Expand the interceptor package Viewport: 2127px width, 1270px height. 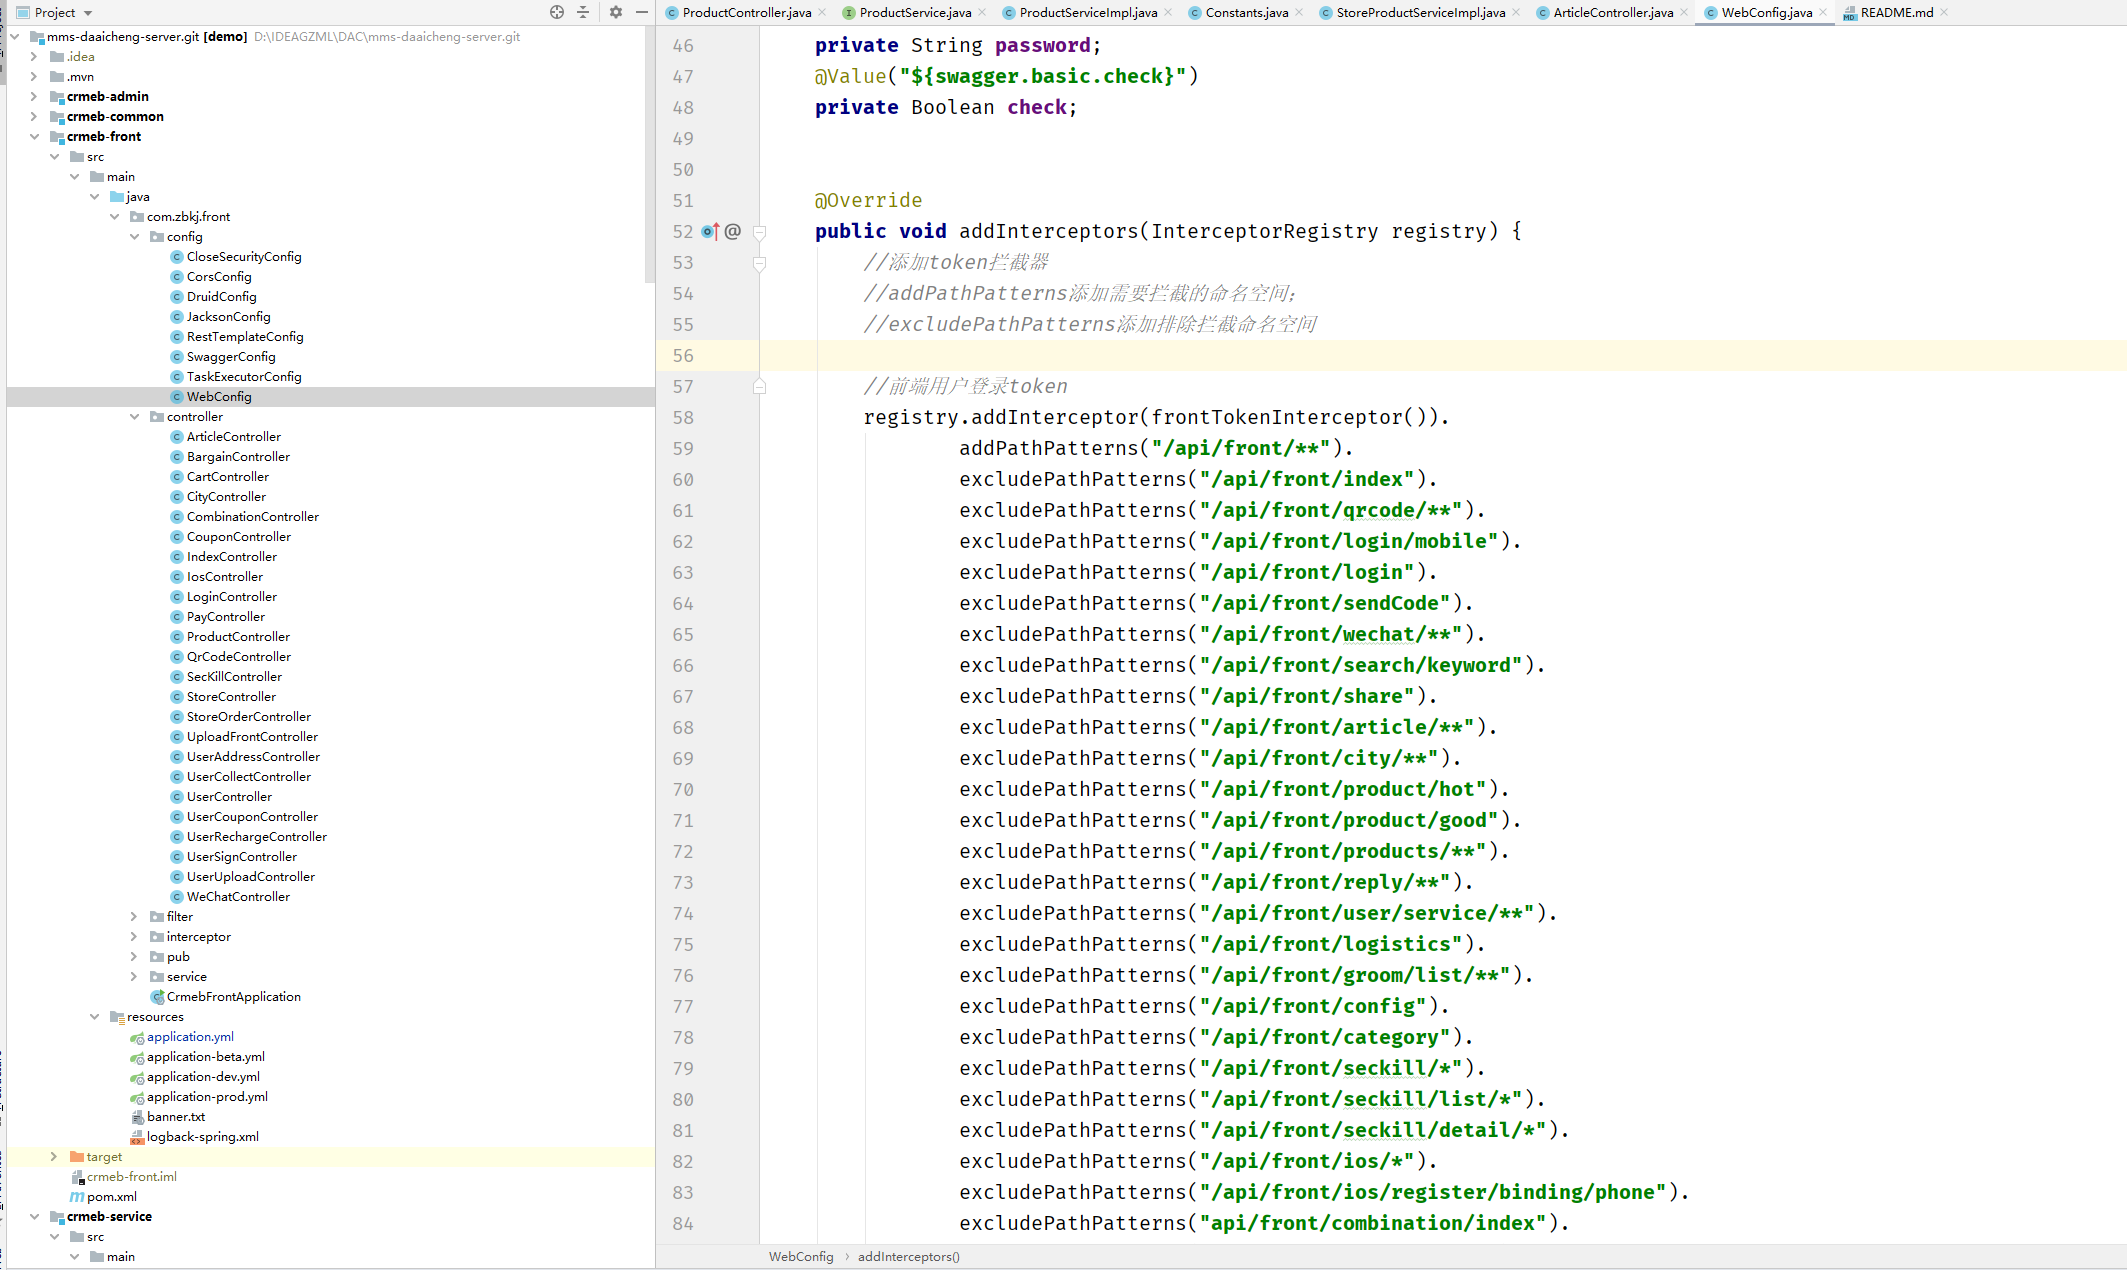point(134,937)
